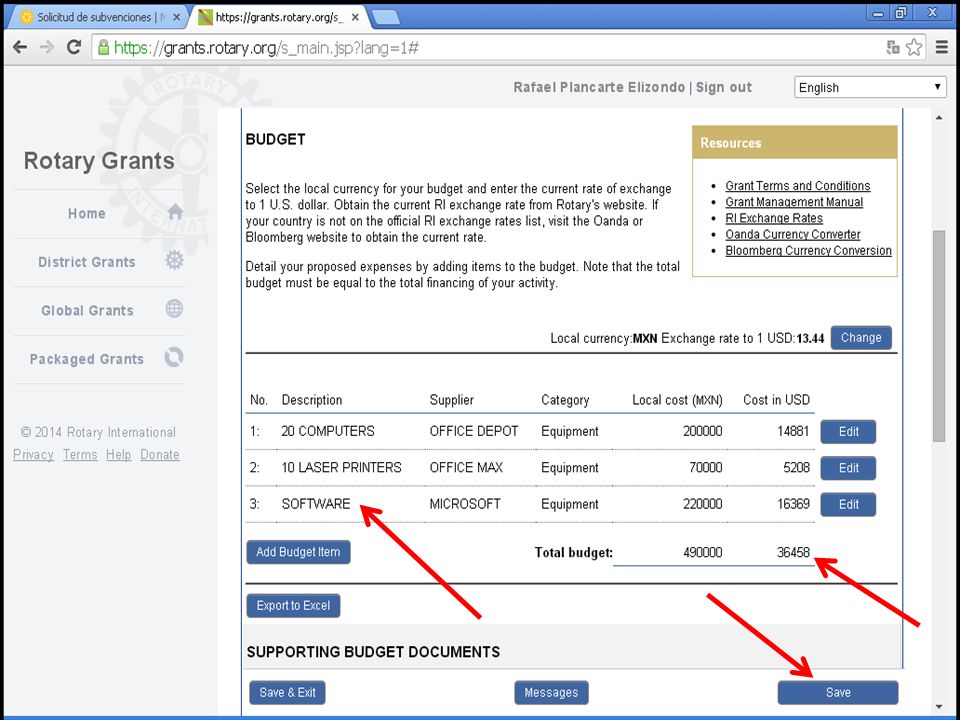Click the green padlock security icon
This screenshot has height=720, width=960.
tap(103, 47)
